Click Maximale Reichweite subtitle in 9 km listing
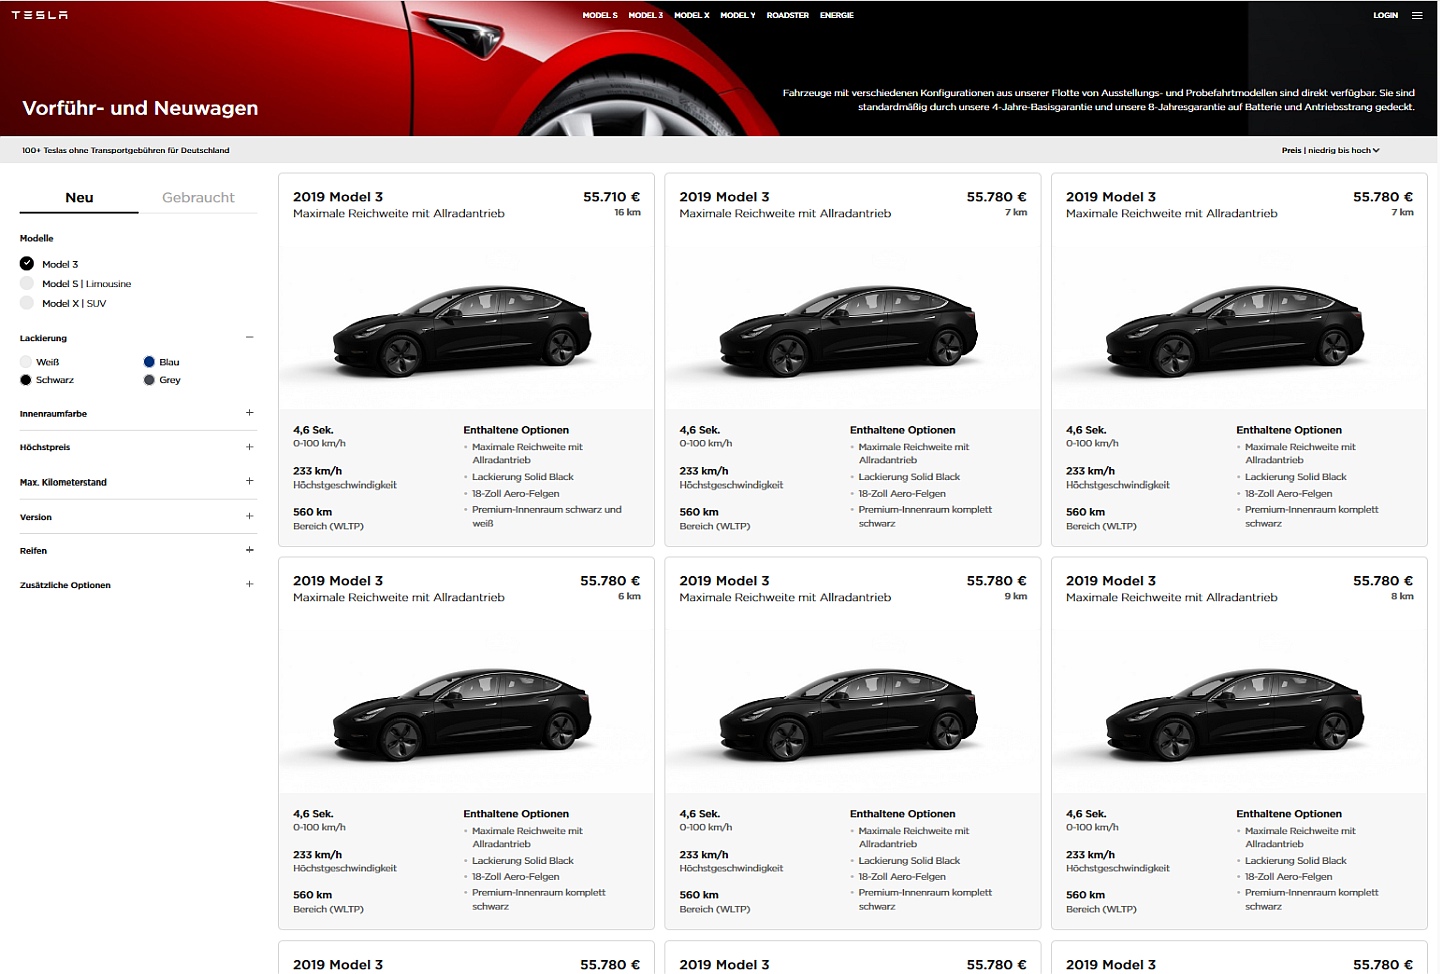Viewport: 1440px width, 974px height. [785, 597]
